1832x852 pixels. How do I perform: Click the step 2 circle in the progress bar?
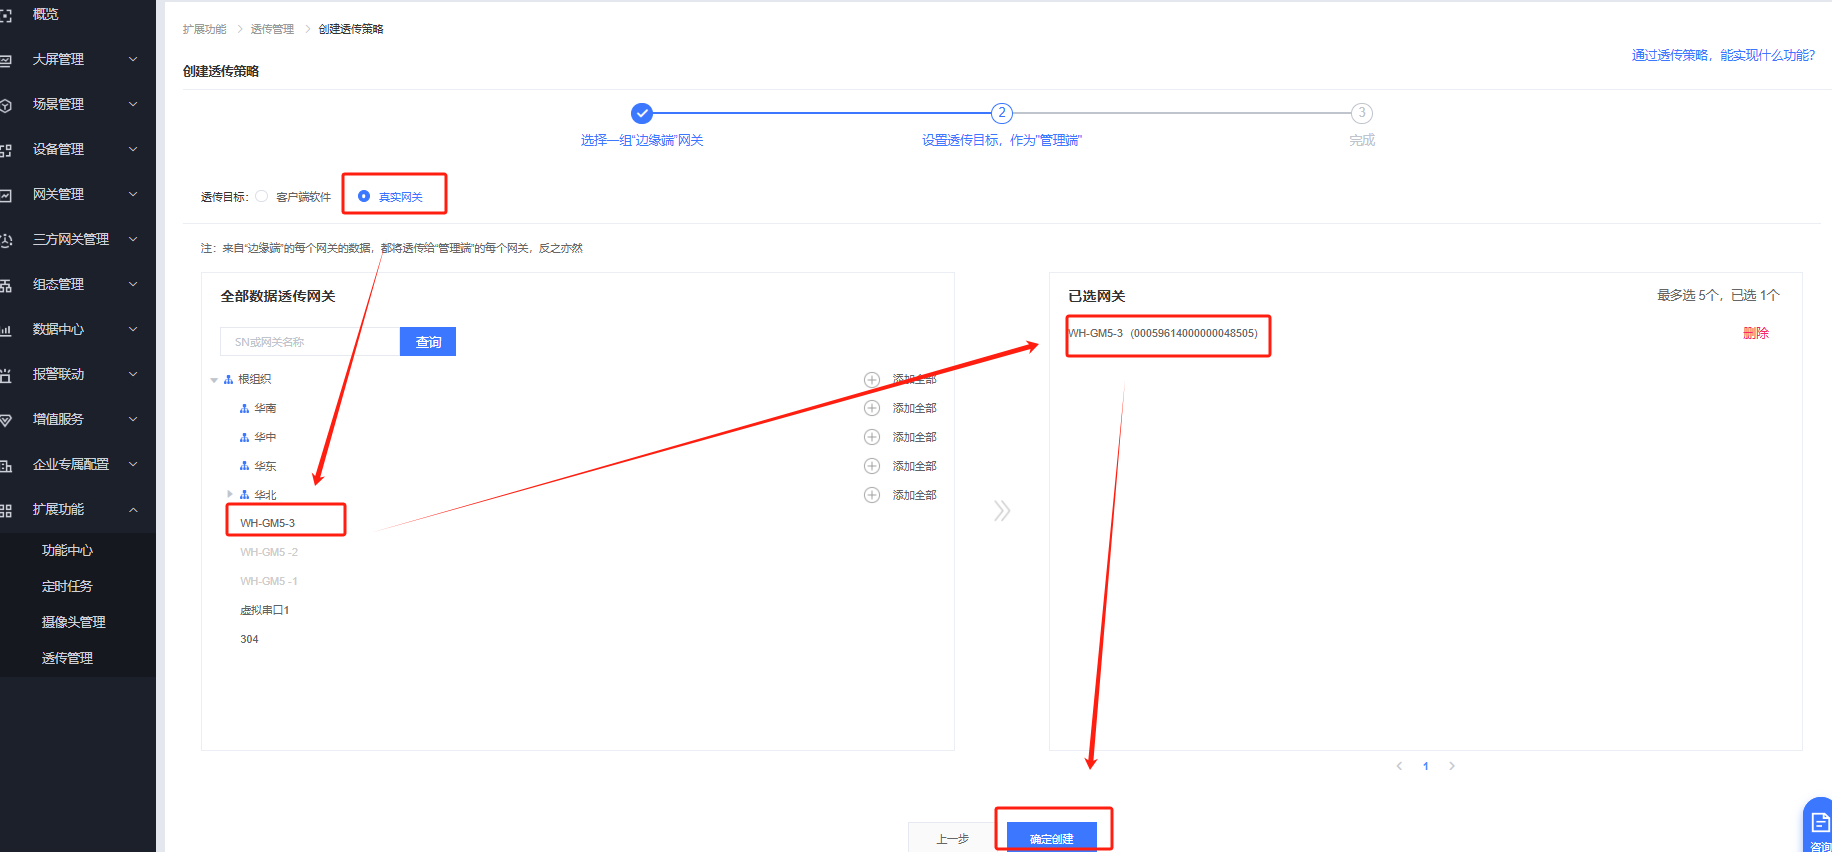tap(1002, 113)
